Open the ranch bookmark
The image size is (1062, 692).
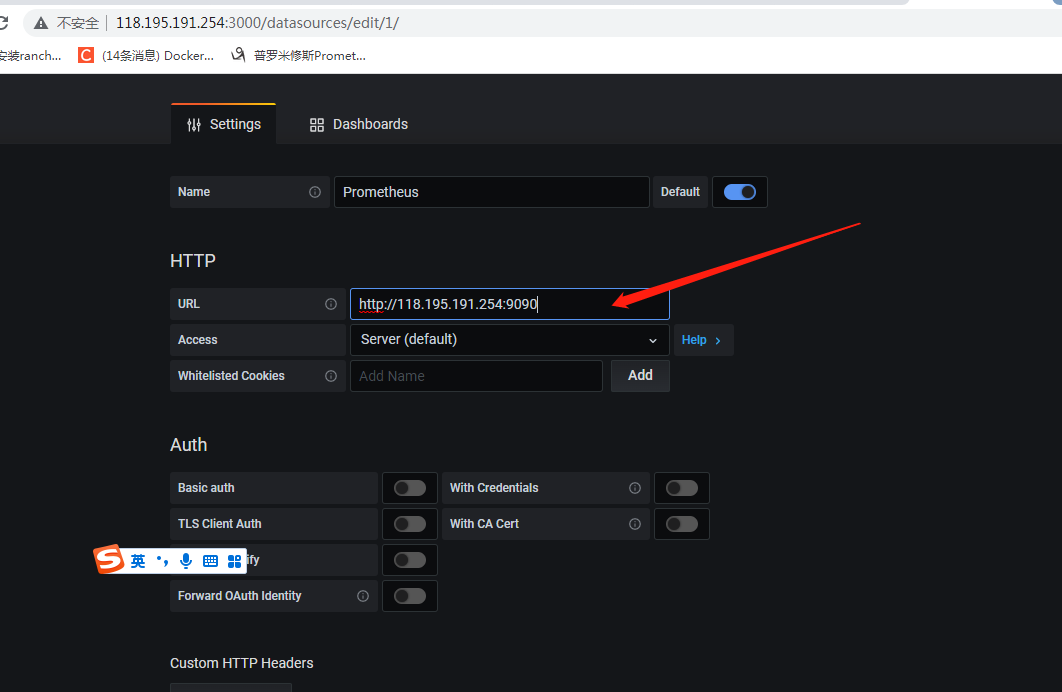(30, 56)
